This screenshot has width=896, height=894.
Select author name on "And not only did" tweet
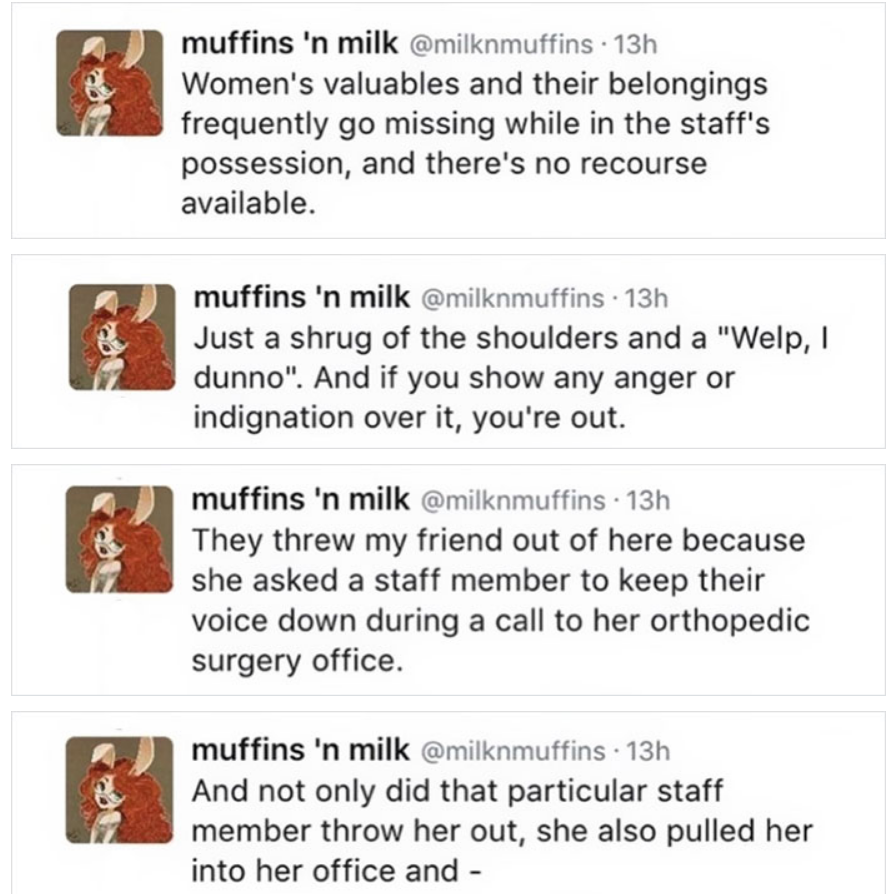click(301, 748)
